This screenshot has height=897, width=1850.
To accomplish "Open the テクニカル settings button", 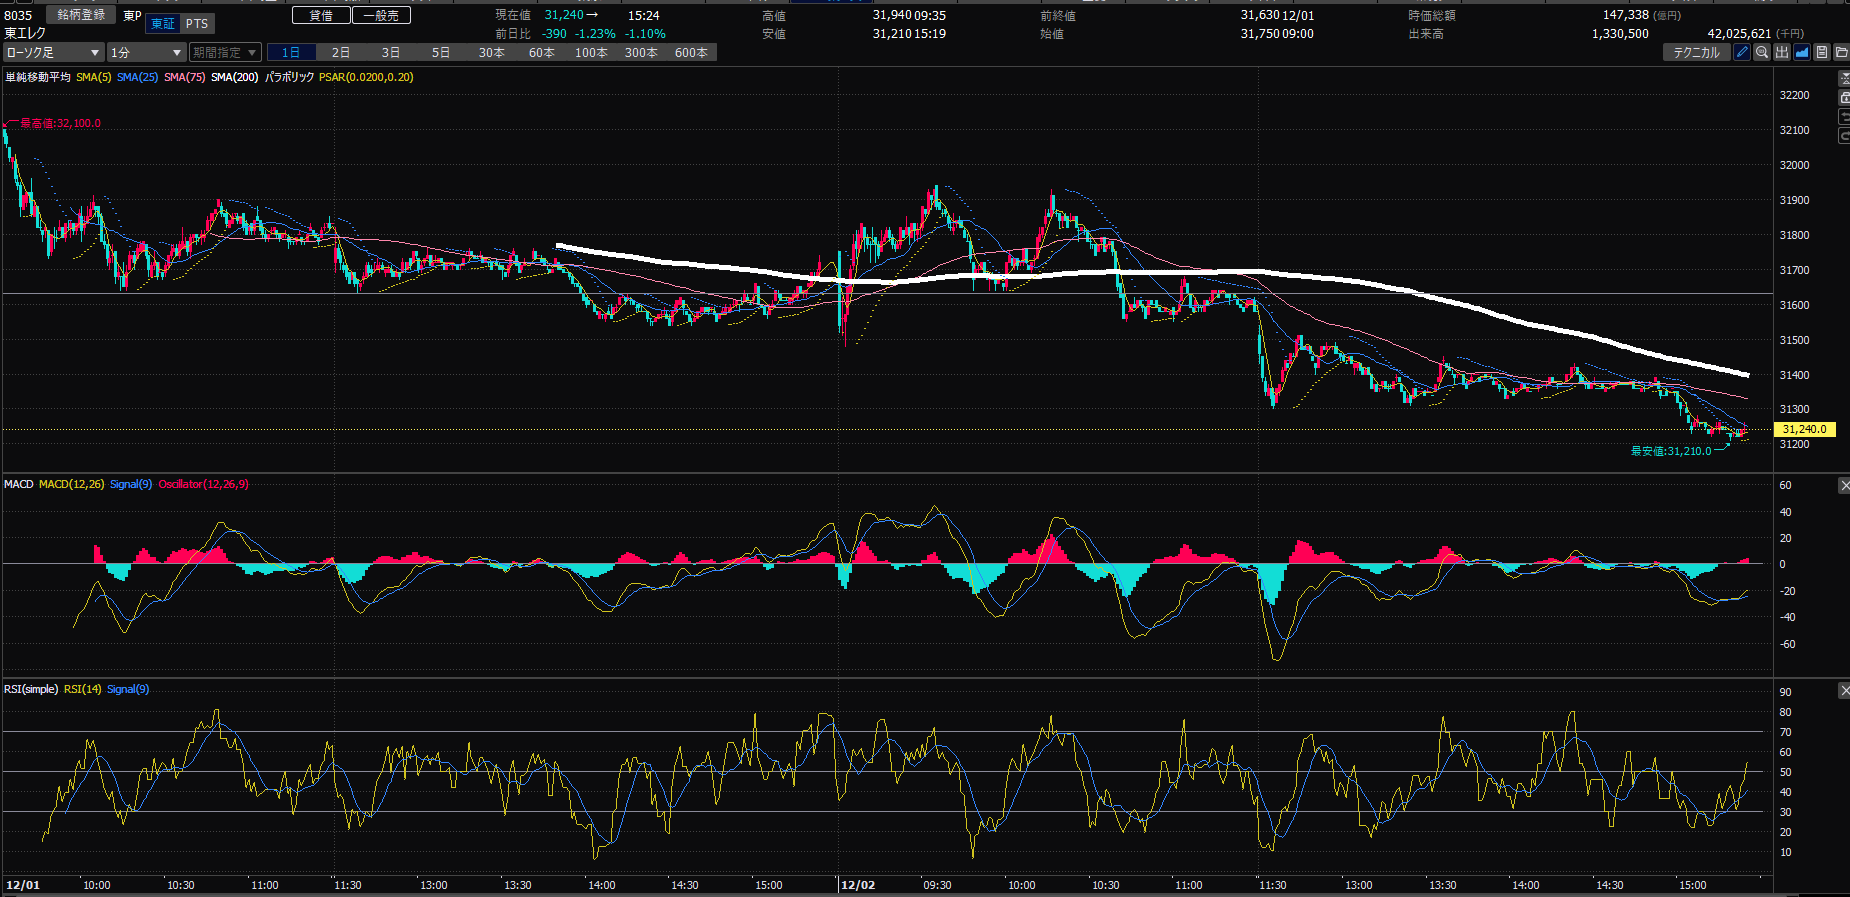I will [1696, 52].
